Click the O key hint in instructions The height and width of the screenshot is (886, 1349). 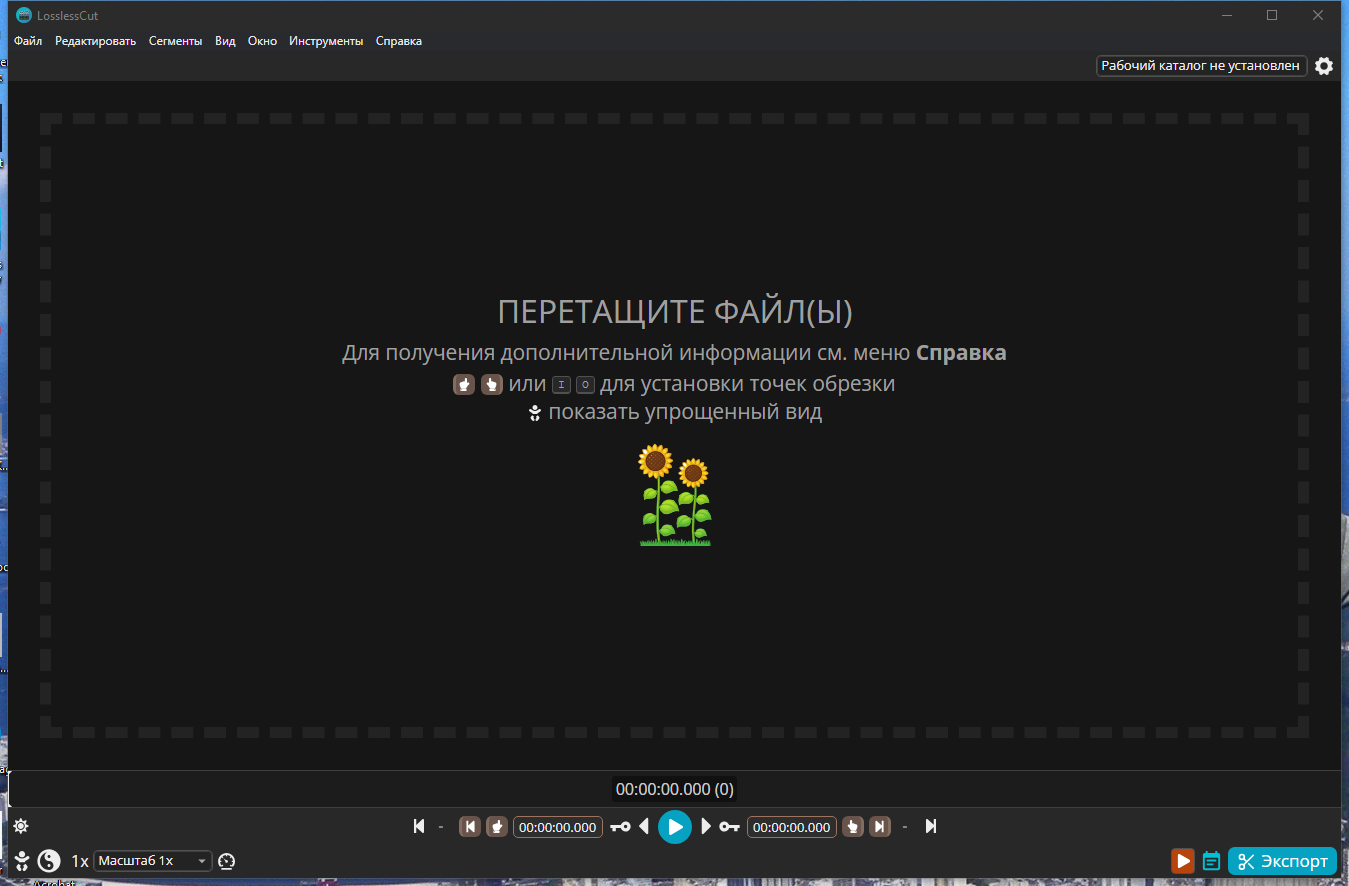(585, 385)
